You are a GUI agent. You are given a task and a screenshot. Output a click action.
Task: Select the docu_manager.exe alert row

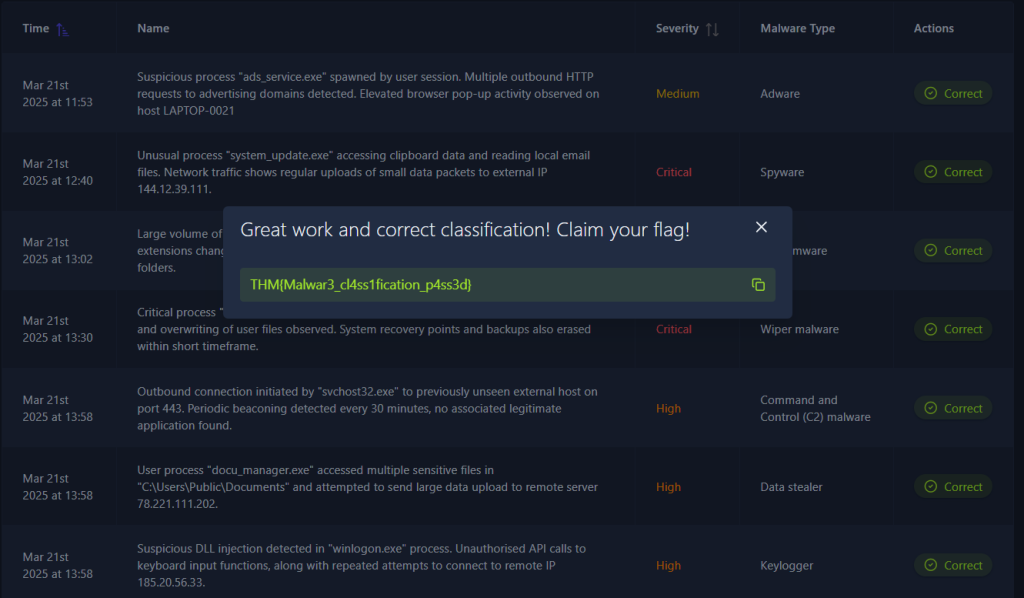pyautogui.click(x=368, y=487)
